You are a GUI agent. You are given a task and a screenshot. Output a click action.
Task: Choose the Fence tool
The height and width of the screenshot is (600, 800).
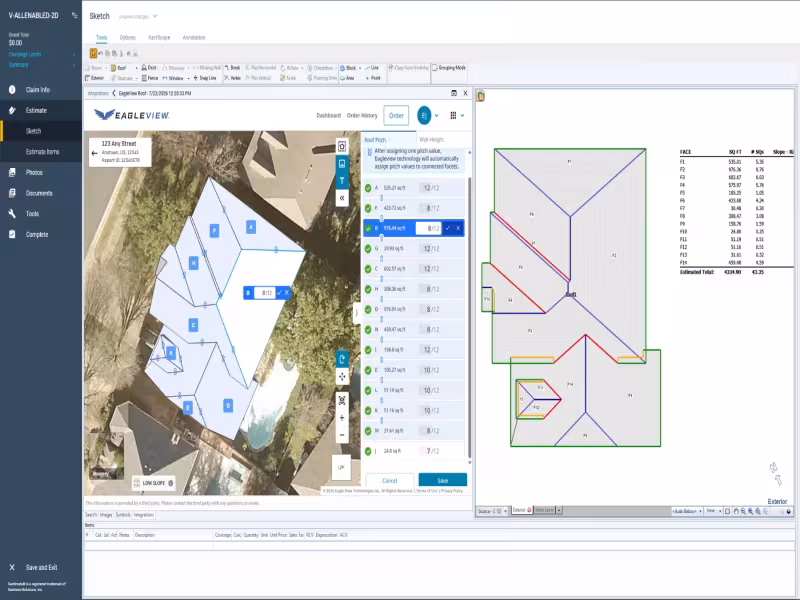(x=149, y=78)
